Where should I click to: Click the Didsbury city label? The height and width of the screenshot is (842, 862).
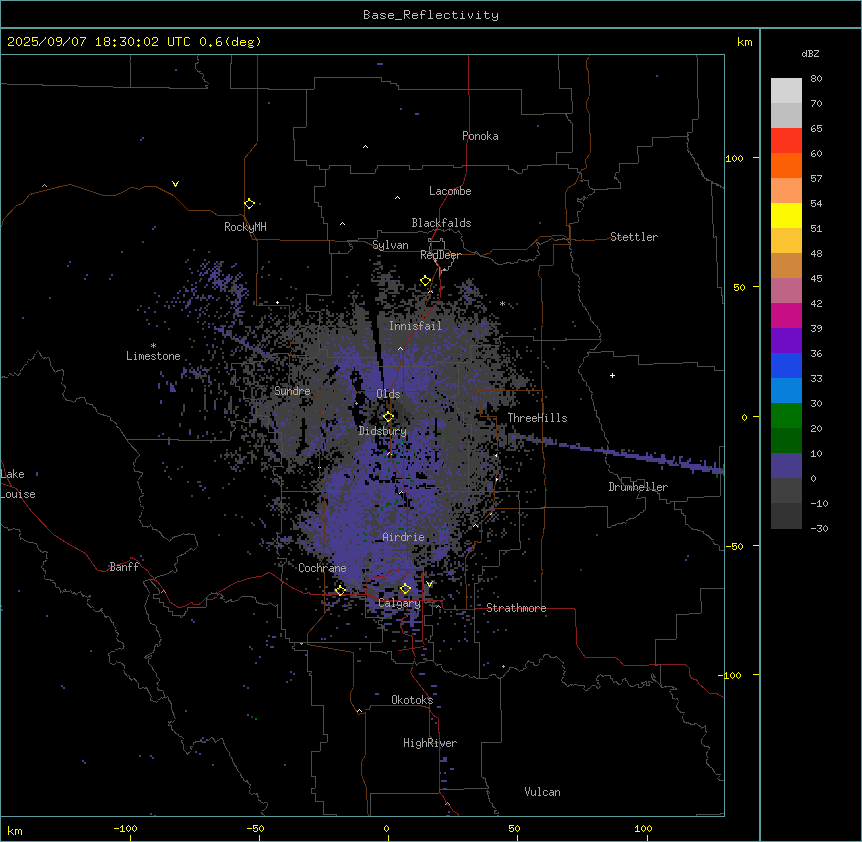pyautogui.click(x=383, y=431)
